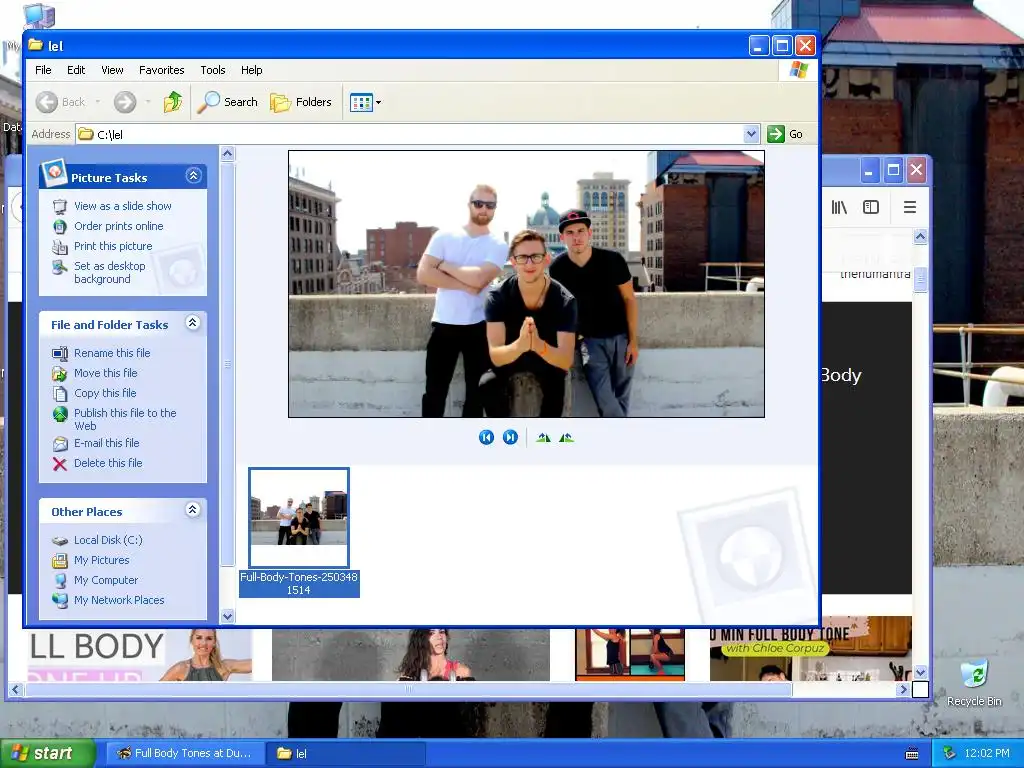Open Local Disk (C:) in Other Places
The height and width of the screenshot is (768, 1024).
click(108, 540)
